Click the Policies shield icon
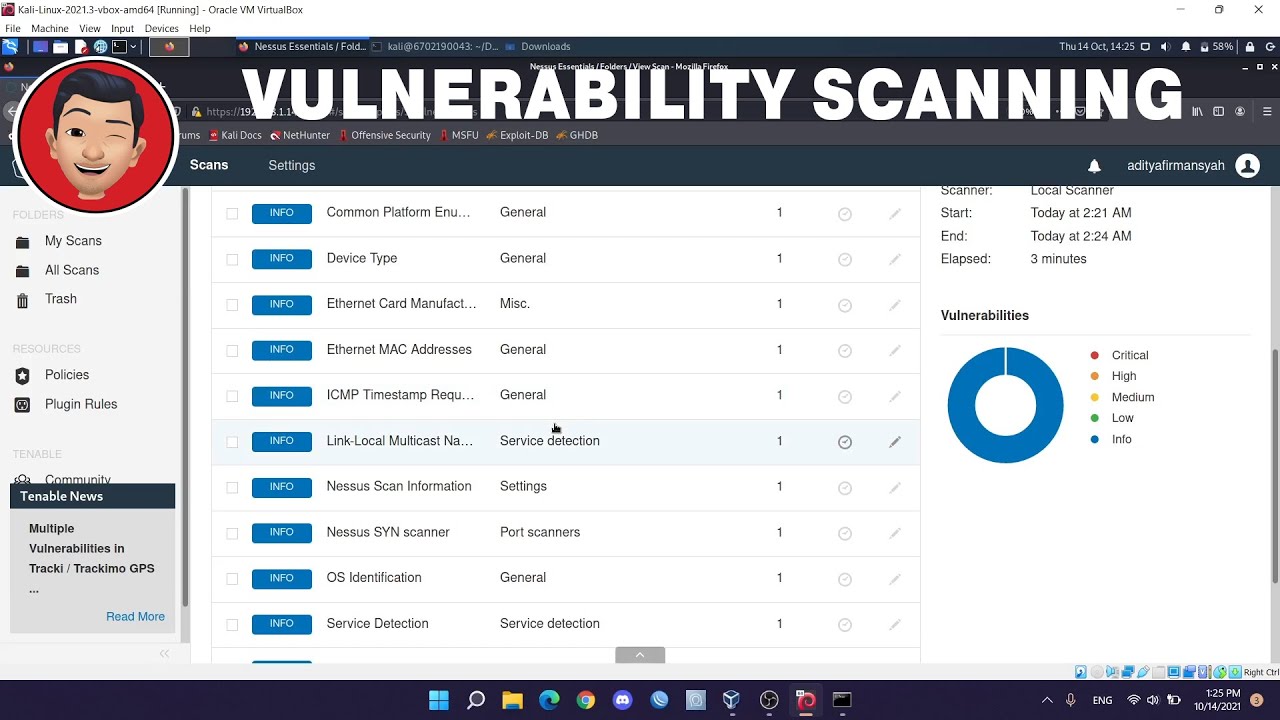This screenshot has width=1280, height=720. click(x=23, y=375)
